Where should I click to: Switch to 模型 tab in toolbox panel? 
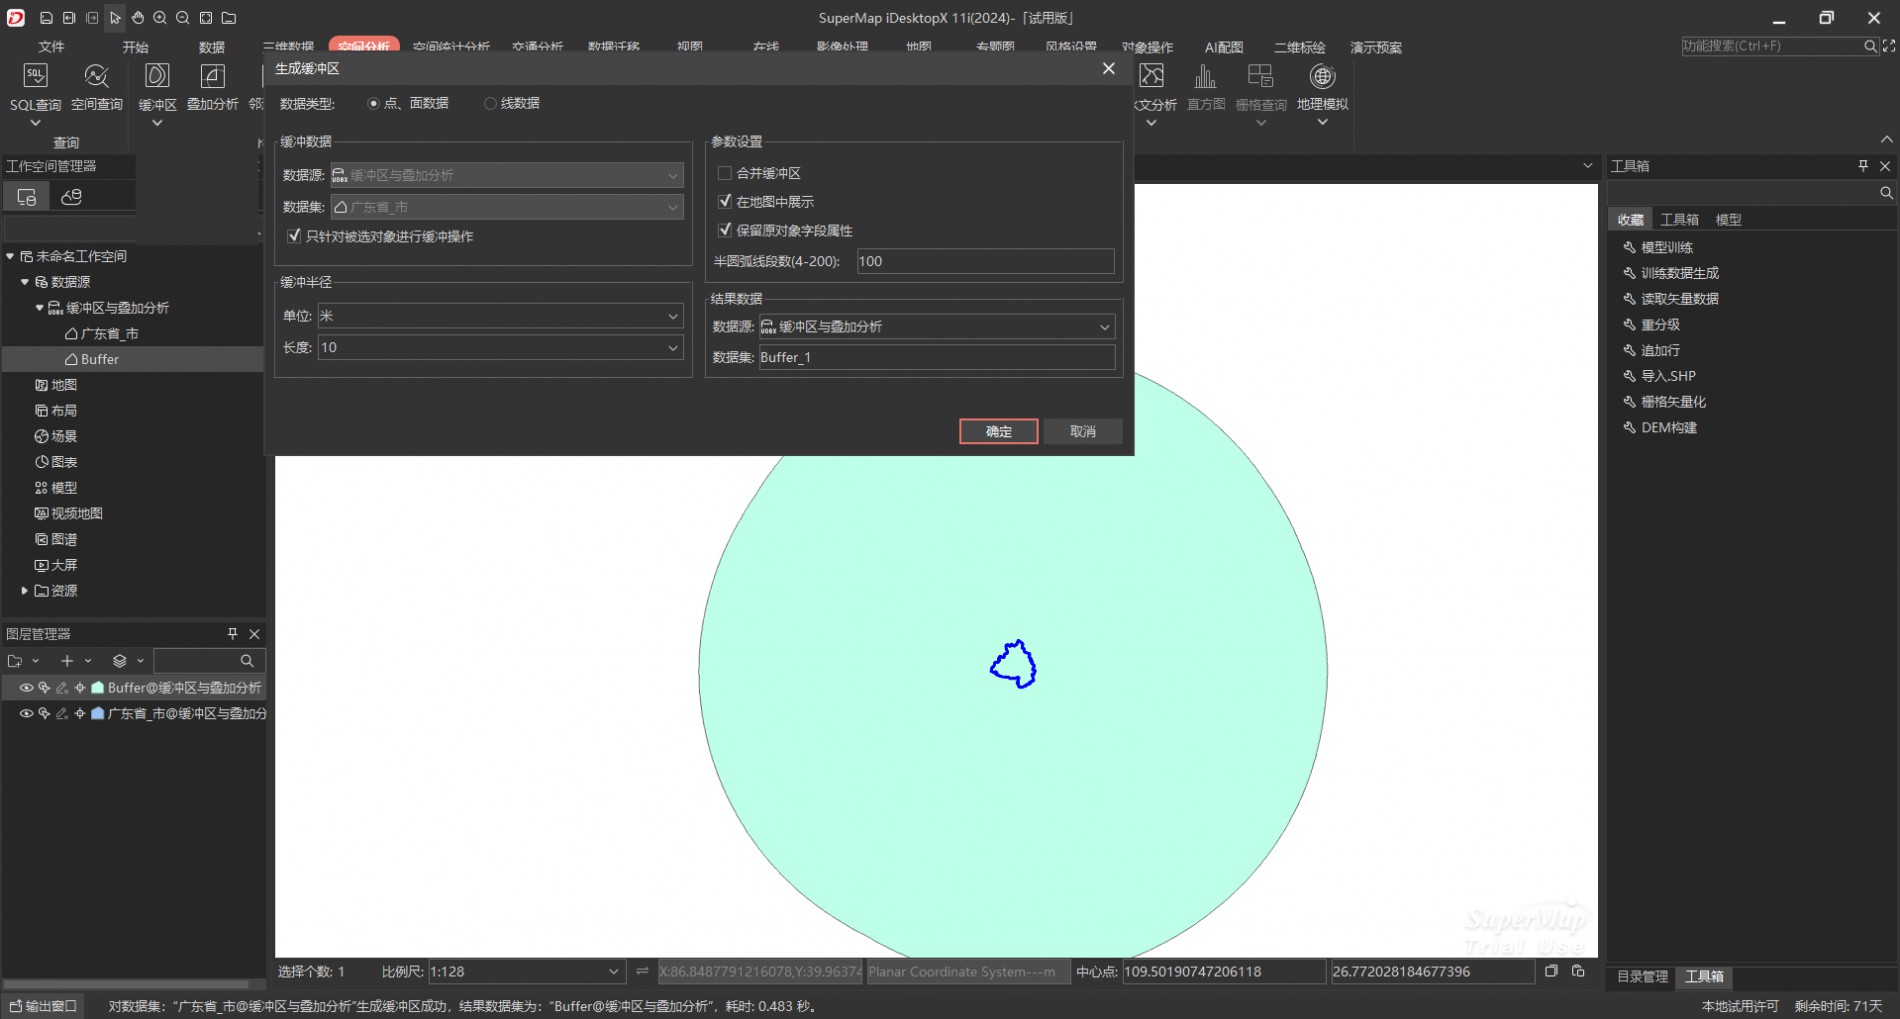[1728, 220]
